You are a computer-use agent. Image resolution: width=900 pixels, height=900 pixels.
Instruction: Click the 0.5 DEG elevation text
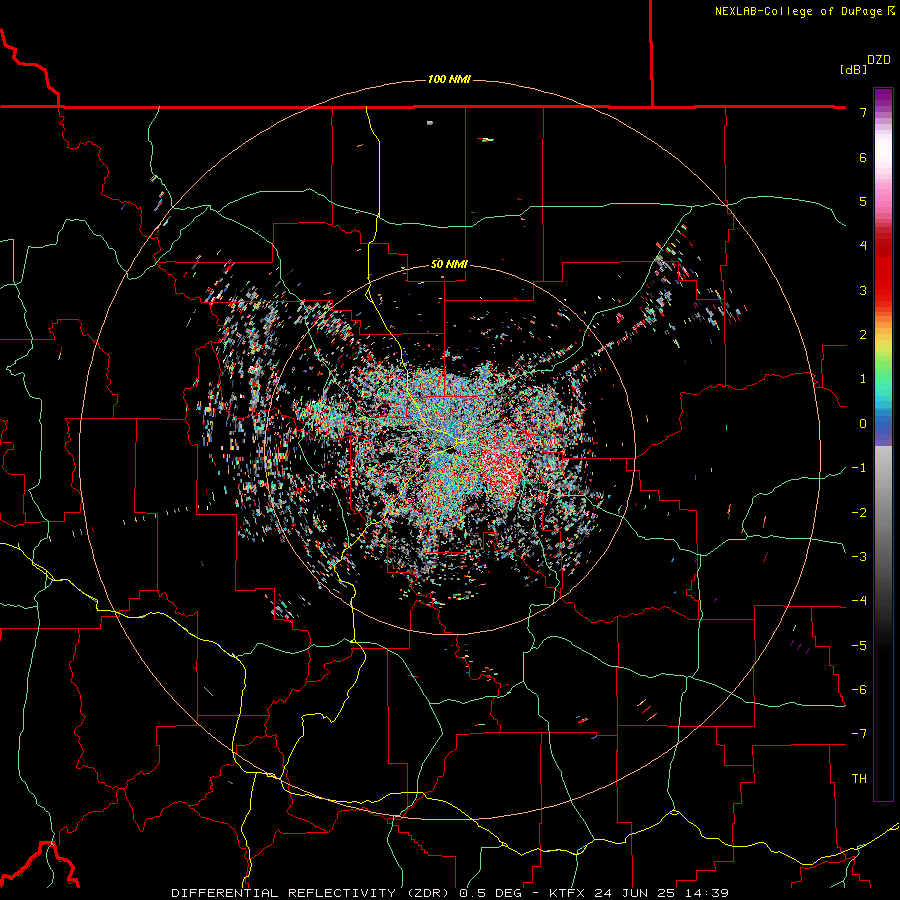click(491, 893)
